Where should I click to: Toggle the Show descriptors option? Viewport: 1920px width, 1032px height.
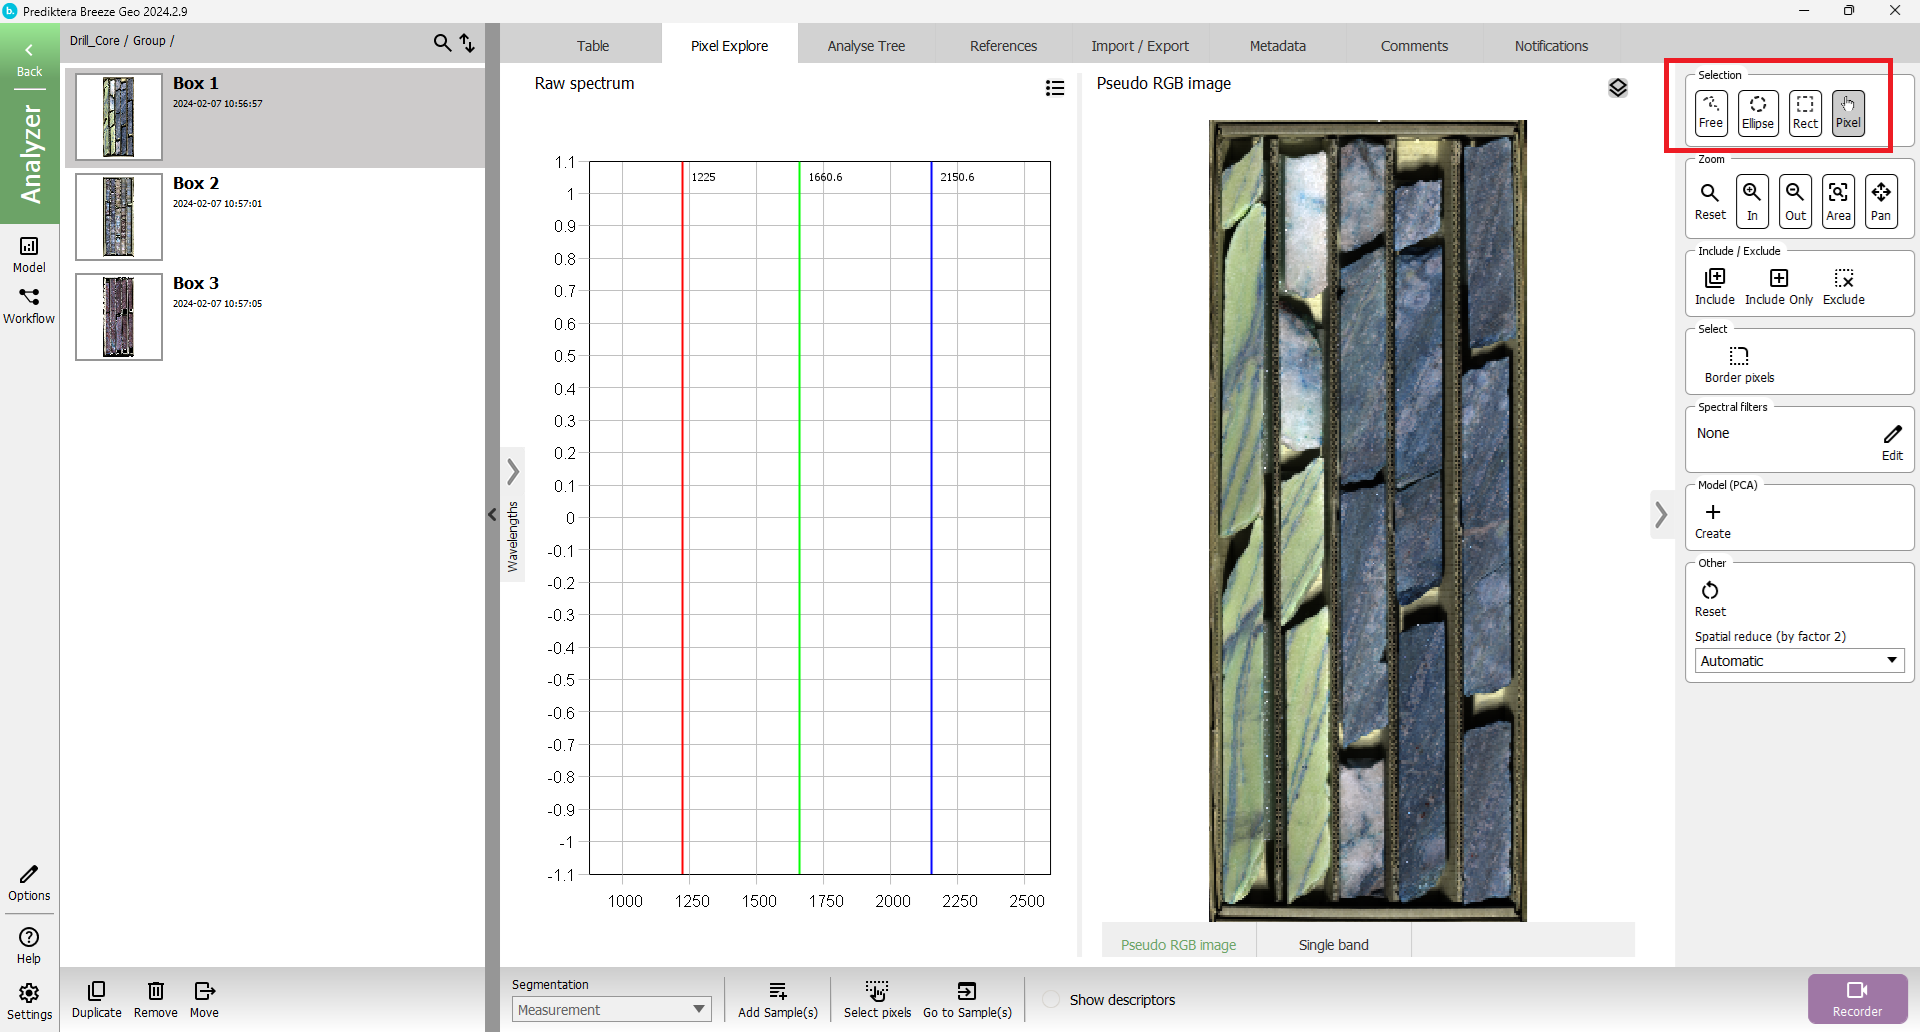pos(1051,999)
